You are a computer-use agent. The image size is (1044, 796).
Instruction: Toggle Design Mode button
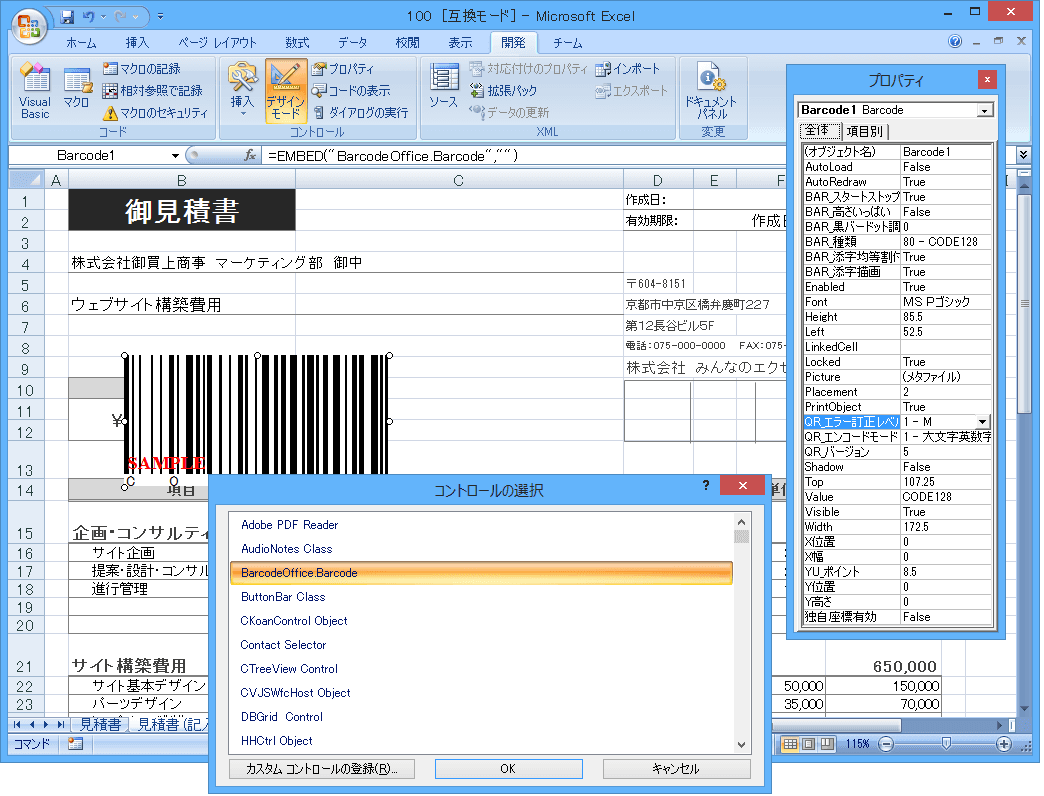pyautogui.click(x=286, y=91)
